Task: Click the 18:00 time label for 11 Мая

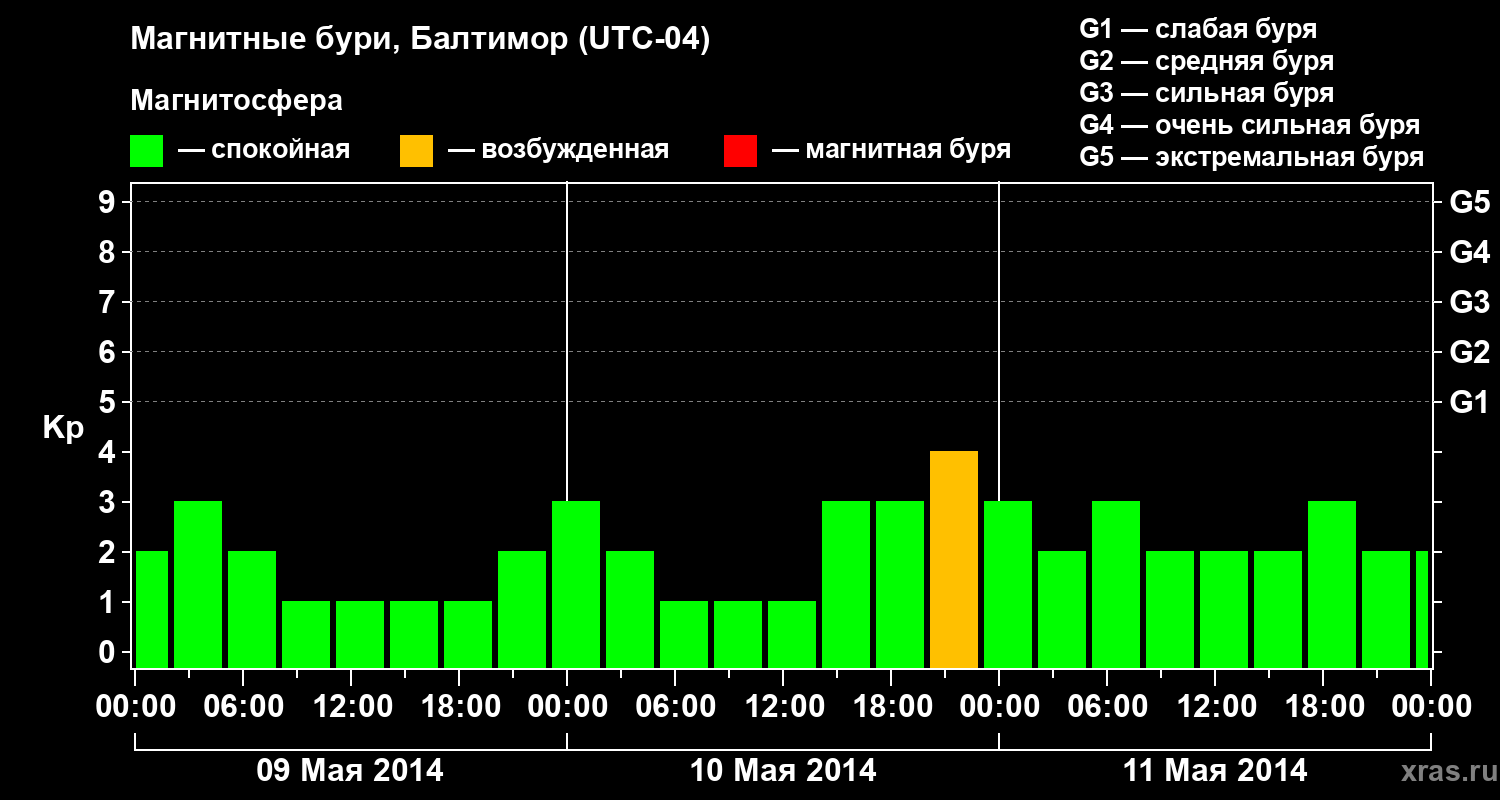Action: [1325, 707]
